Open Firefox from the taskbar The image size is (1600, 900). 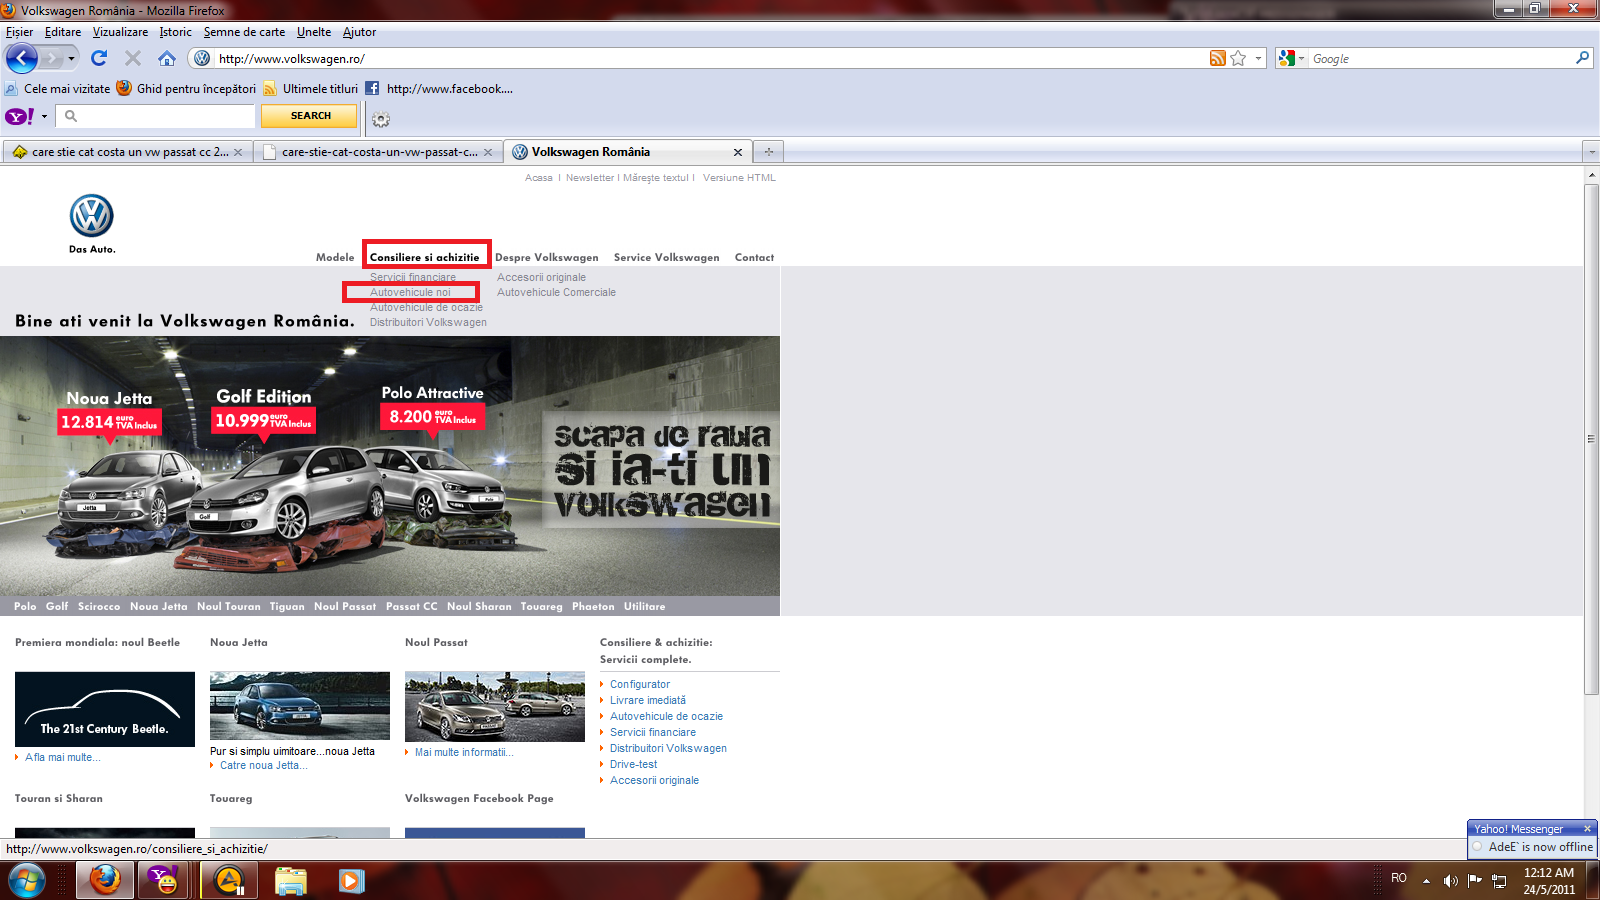(105, 881)
